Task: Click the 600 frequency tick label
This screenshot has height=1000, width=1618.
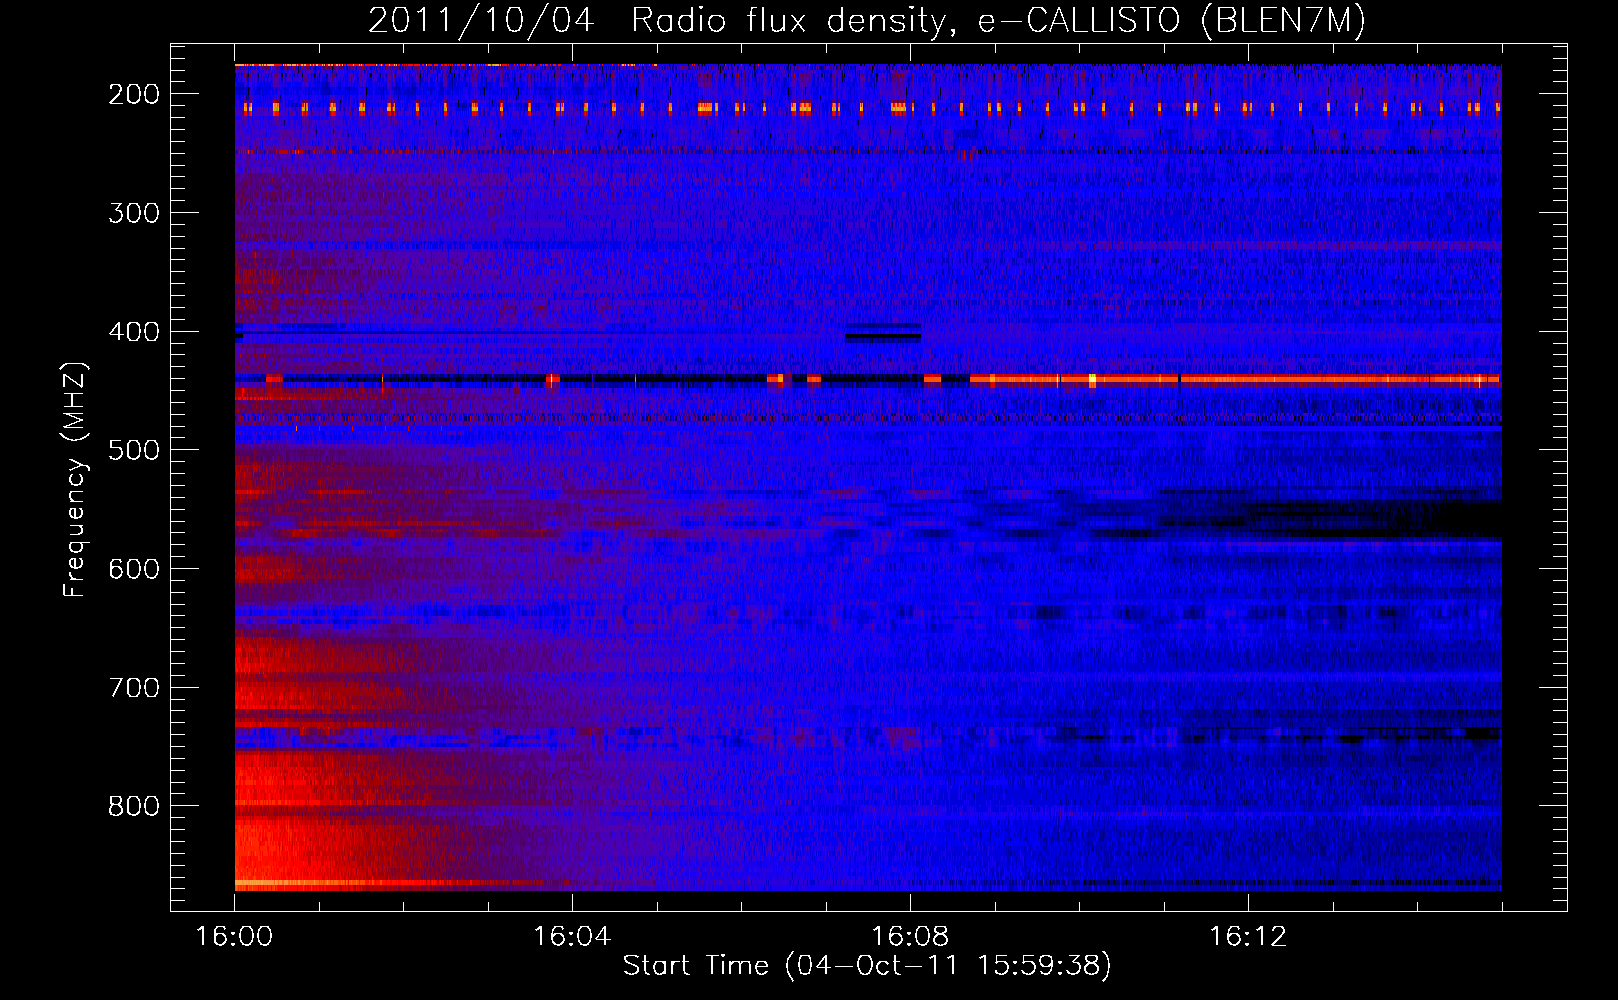Action: tap(134, 569)
